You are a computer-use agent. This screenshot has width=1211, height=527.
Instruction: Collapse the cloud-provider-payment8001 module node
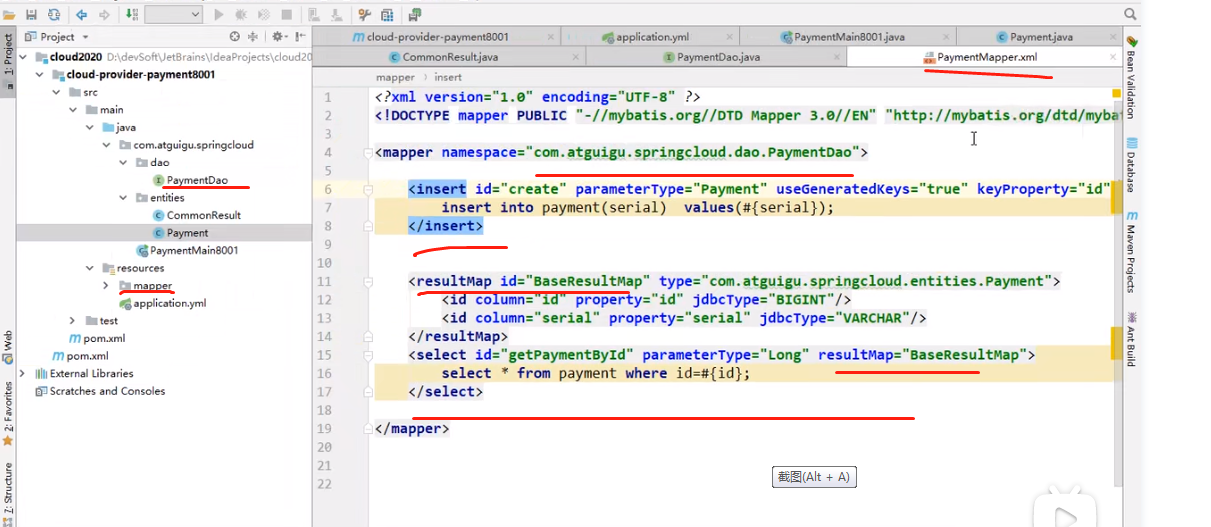[x=39, y=75]
